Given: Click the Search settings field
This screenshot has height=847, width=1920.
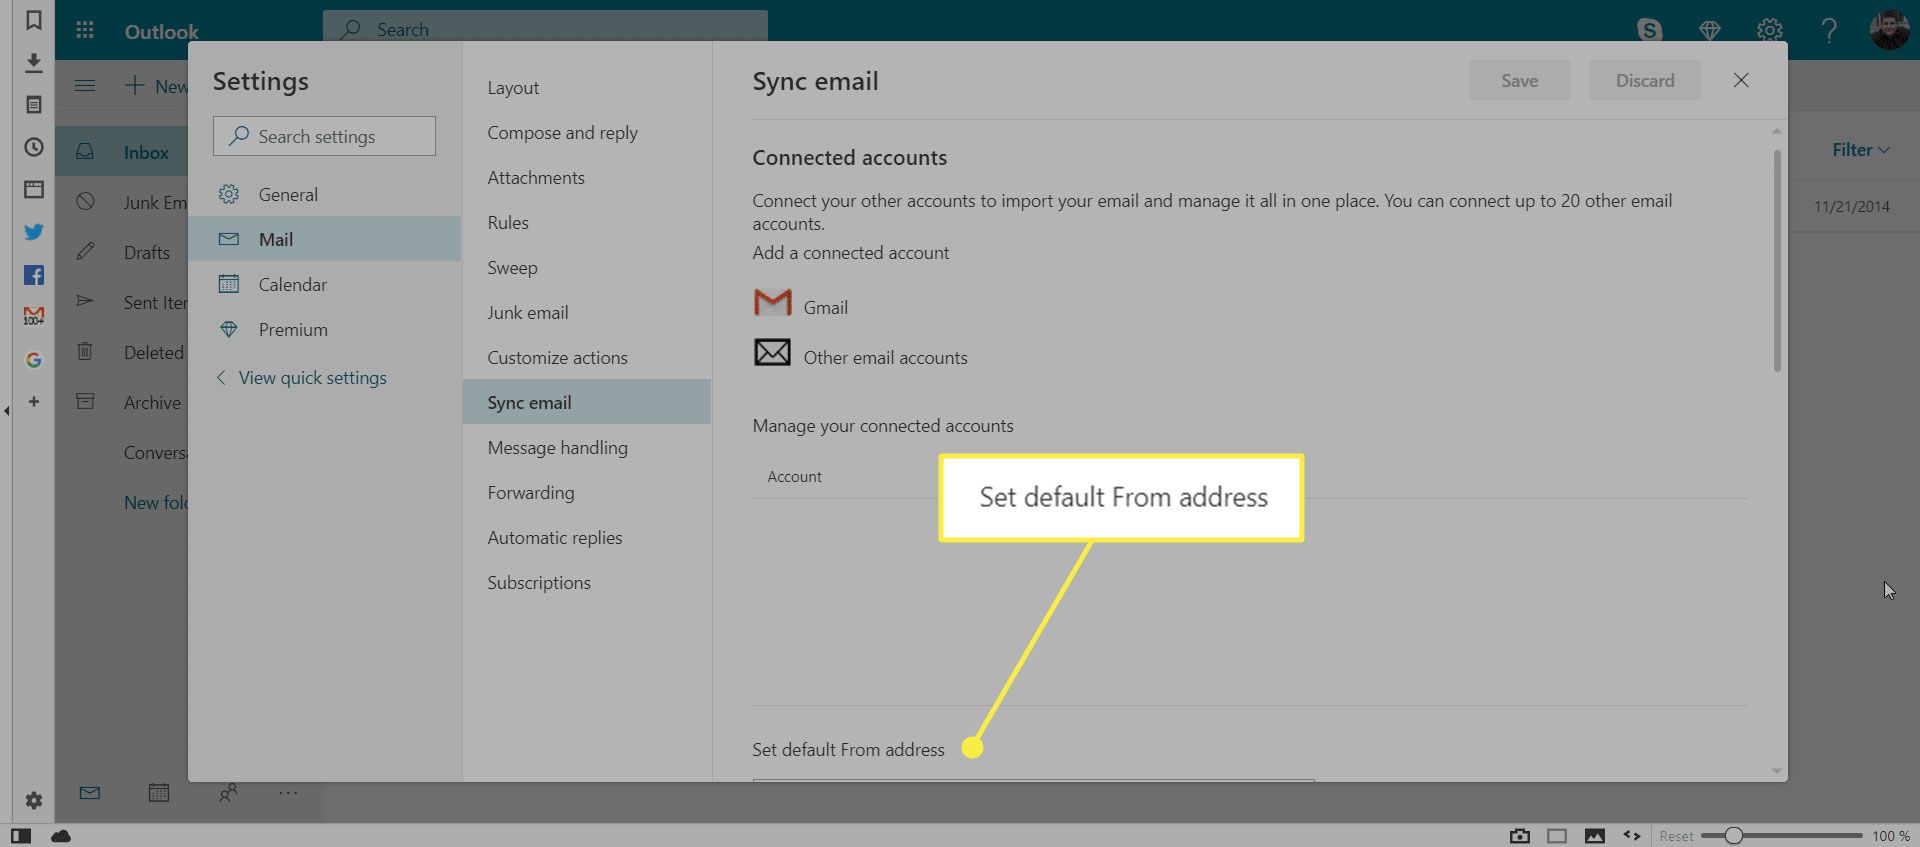Looking at the screenshot, I should pos(324,136).
